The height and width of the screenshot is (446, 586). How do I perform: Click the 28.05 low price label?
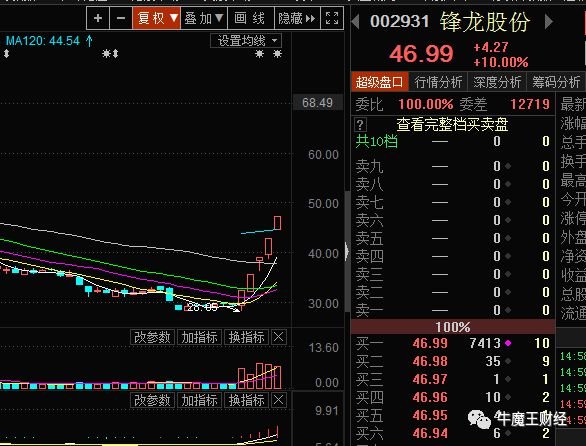(202, 307)
